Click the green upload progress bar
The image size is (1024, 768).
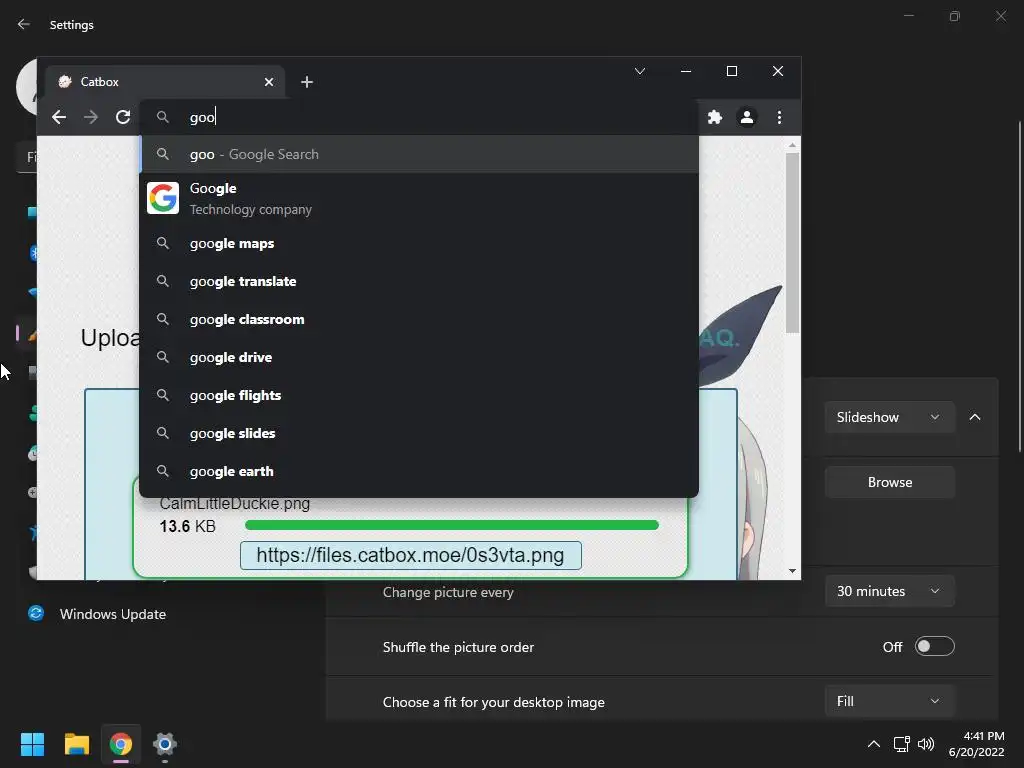[452, 525]
